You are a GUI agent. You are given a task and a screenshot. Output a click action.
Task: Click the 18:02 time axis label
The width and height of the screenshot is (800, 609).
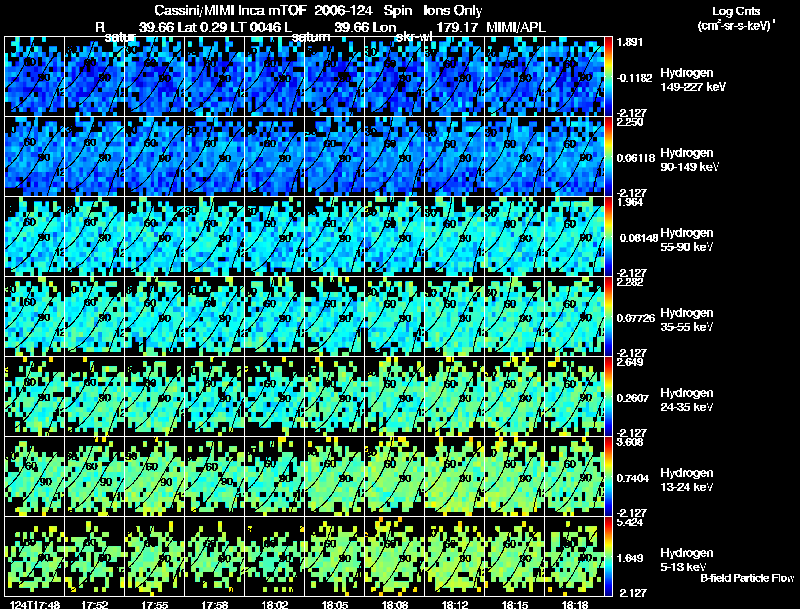[275, 604]
